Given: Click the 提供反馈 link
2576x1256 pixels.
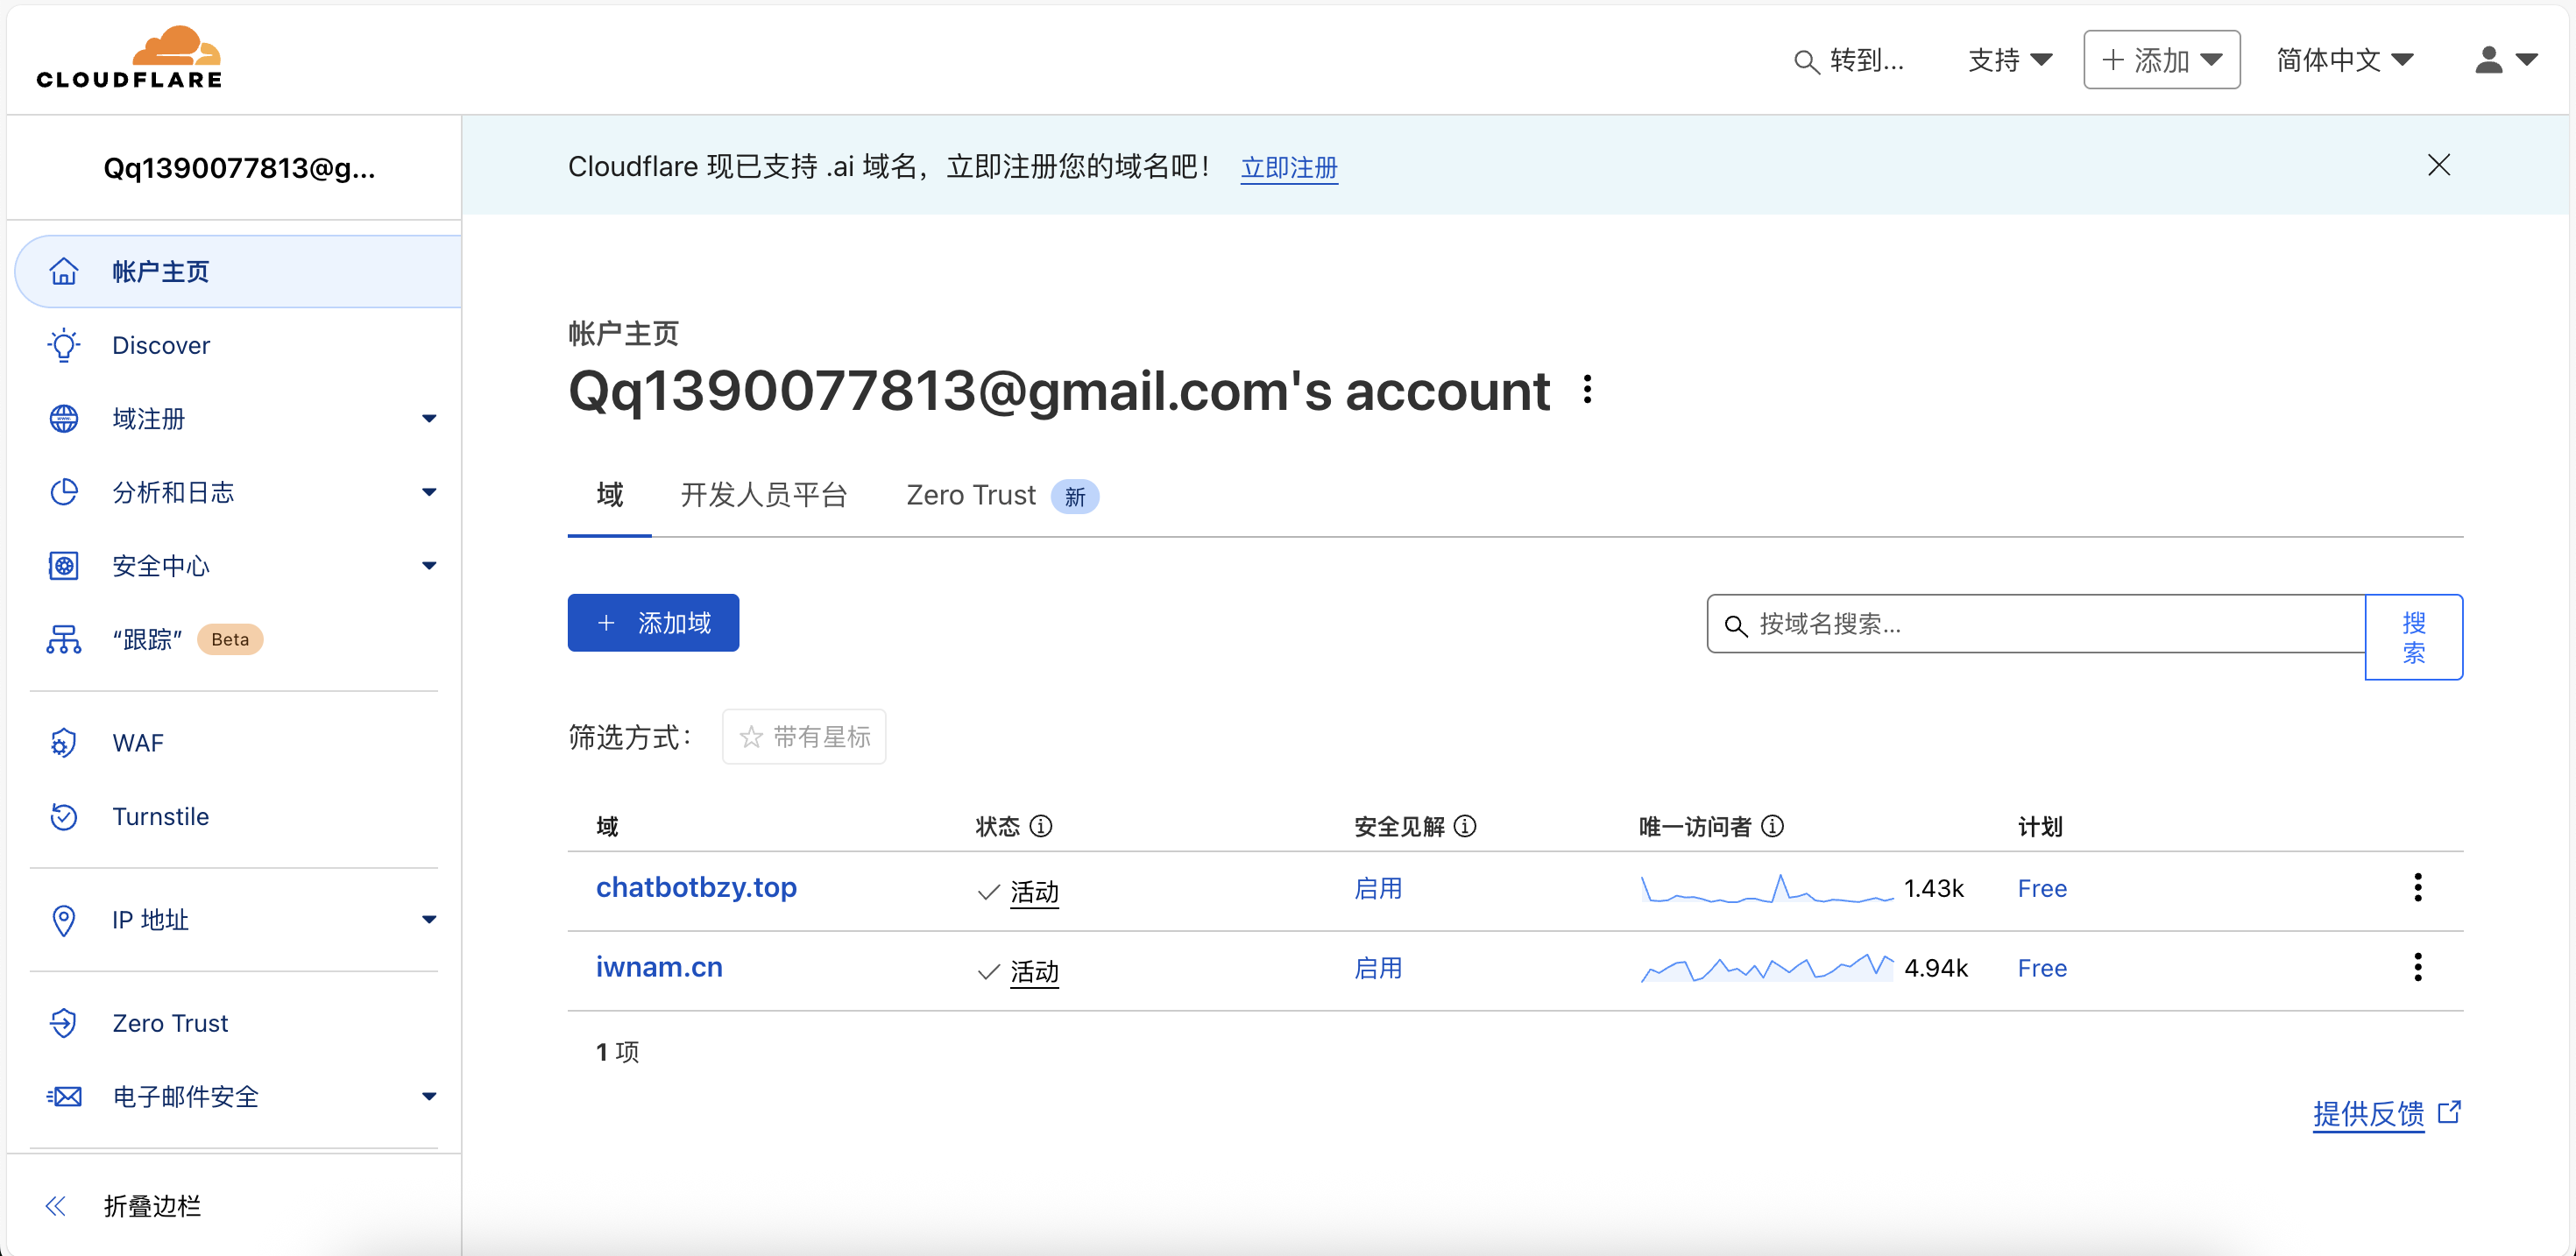Looking at the screenshot, I should (x=2369, y=1113).
